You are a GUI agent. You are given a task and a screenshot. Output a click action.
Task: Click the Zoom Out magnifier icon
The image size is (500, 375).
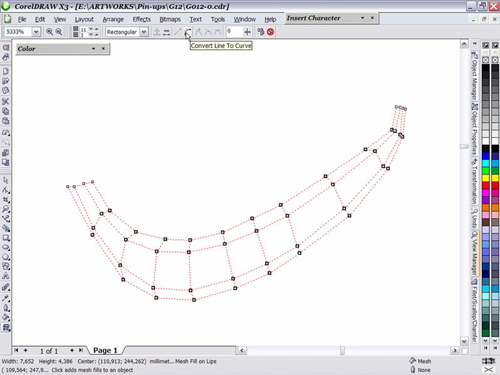click(59, 32)
